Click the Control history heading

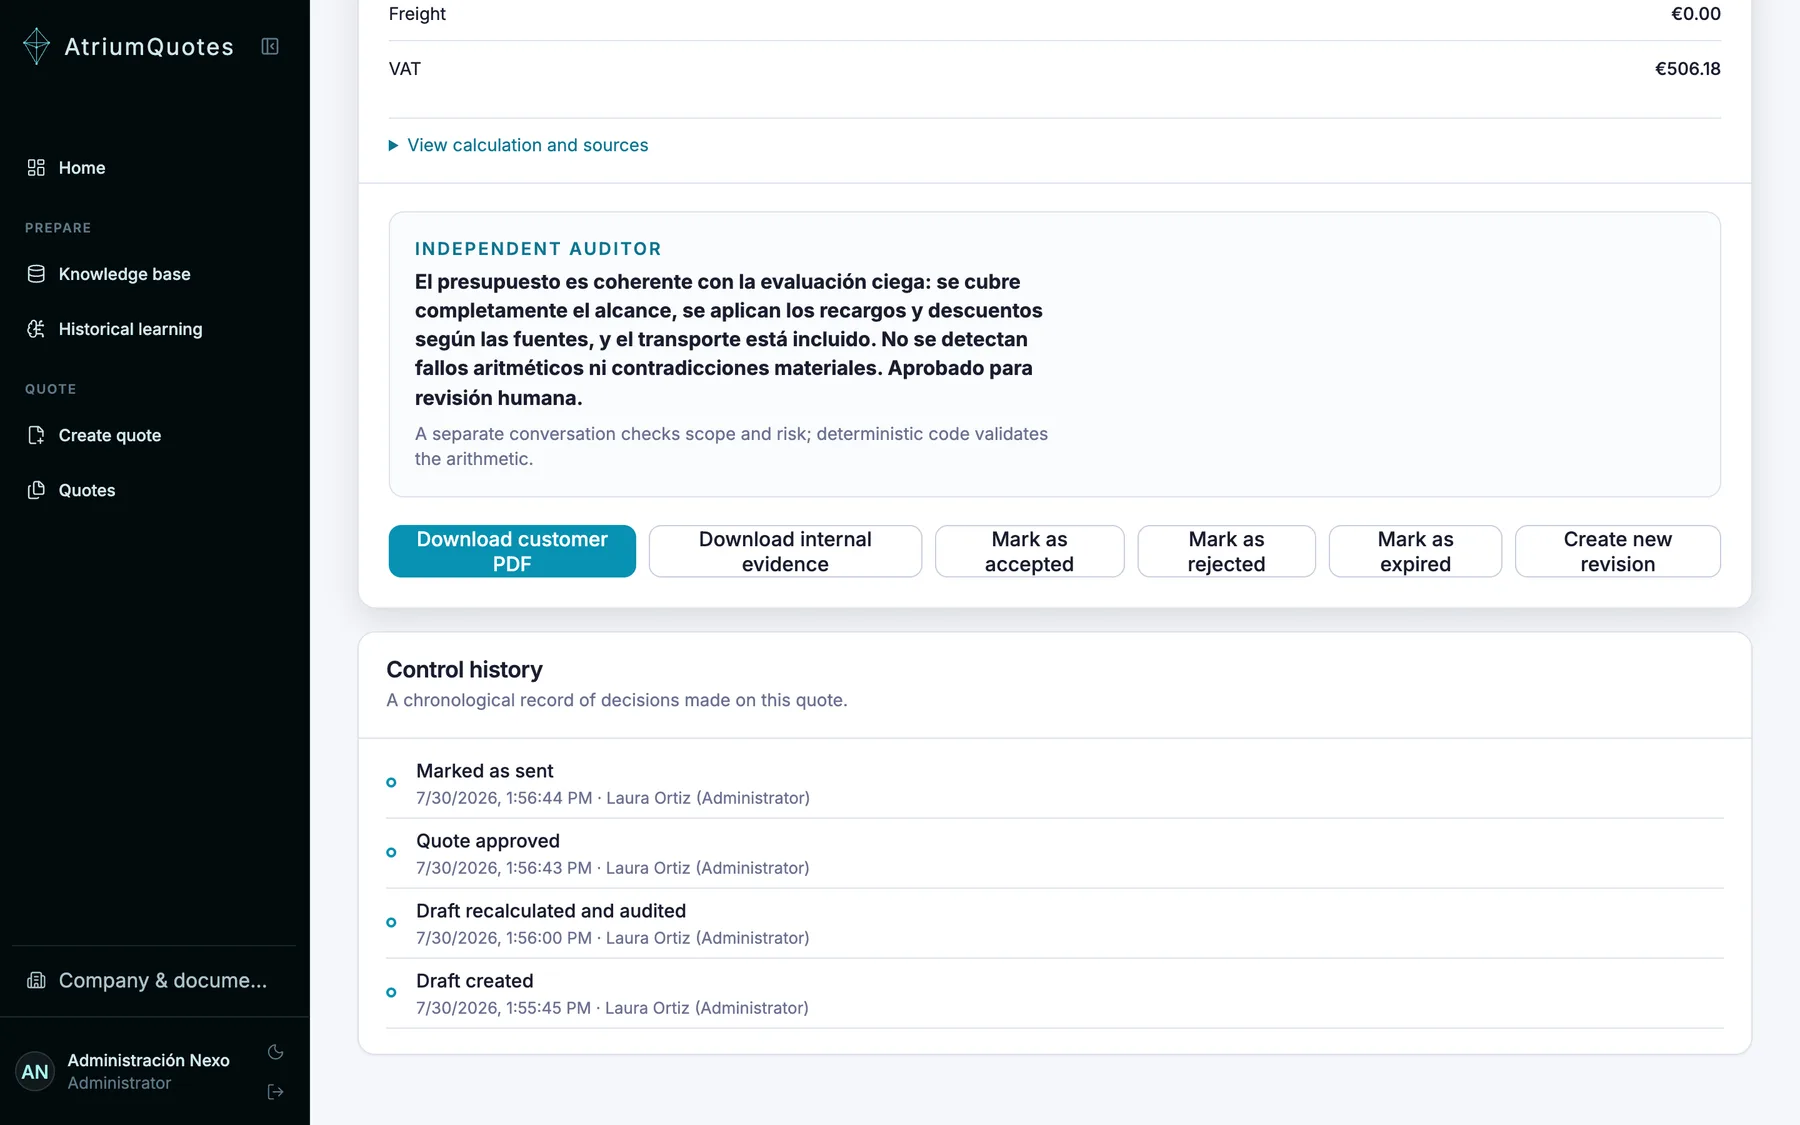464,670
